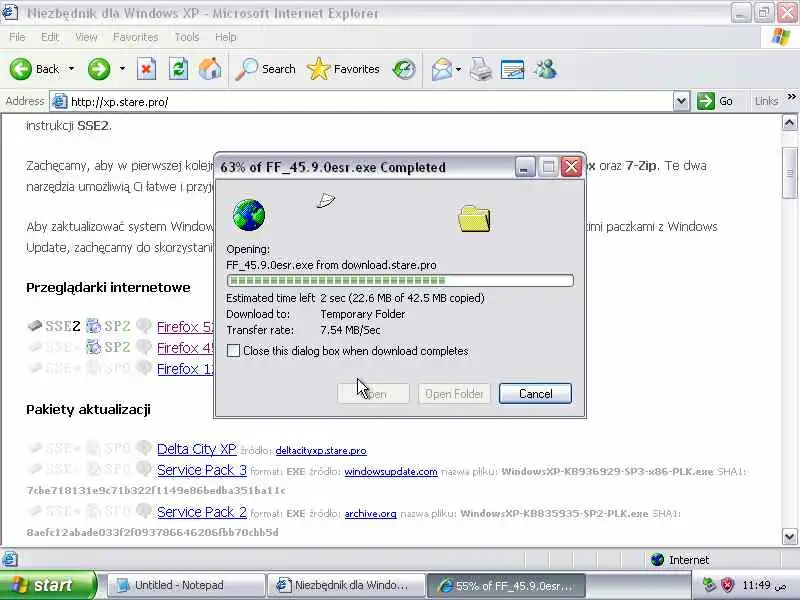
Task: Open the Back button history dropdown arrow
Action: pos(71,69)
